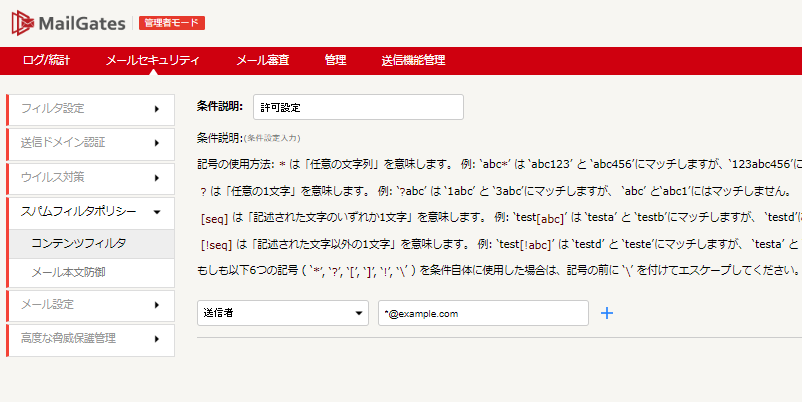
Task: Click the 条件説明 text field
Action: click(359, 107)
